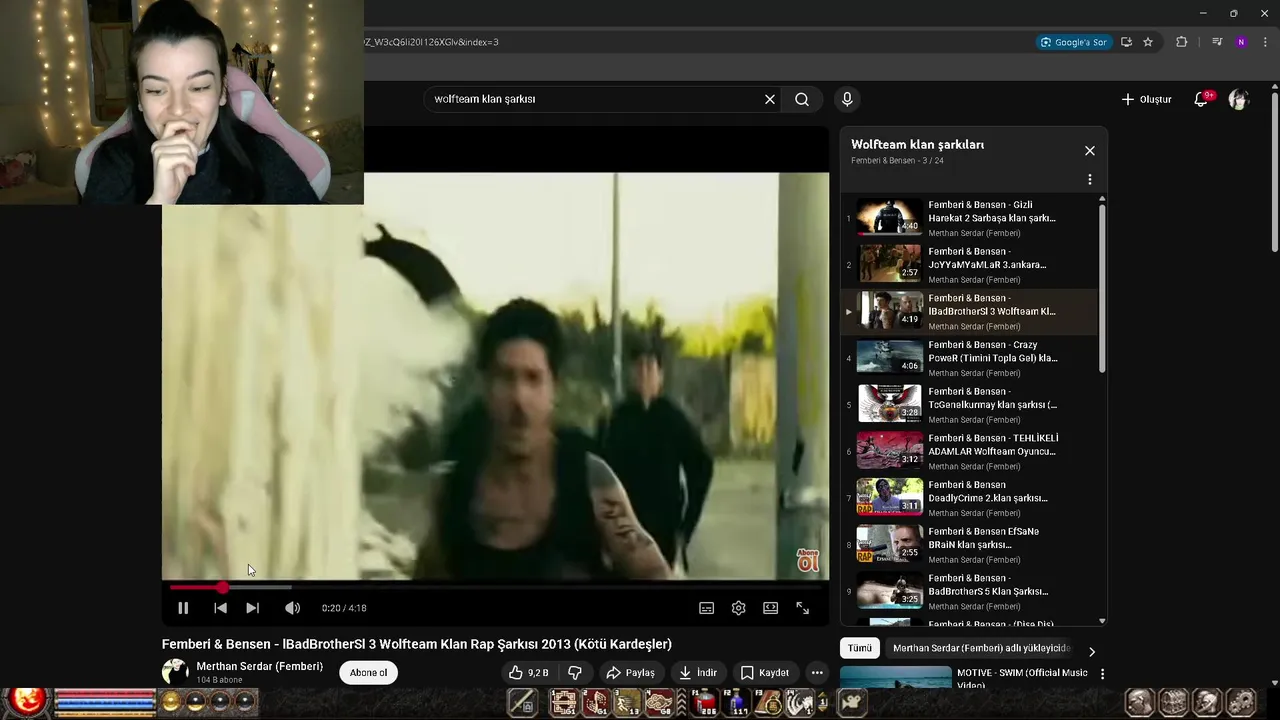Close the Wolfteam klan şarkıları playlist panel

click(x=1090, y=151)
